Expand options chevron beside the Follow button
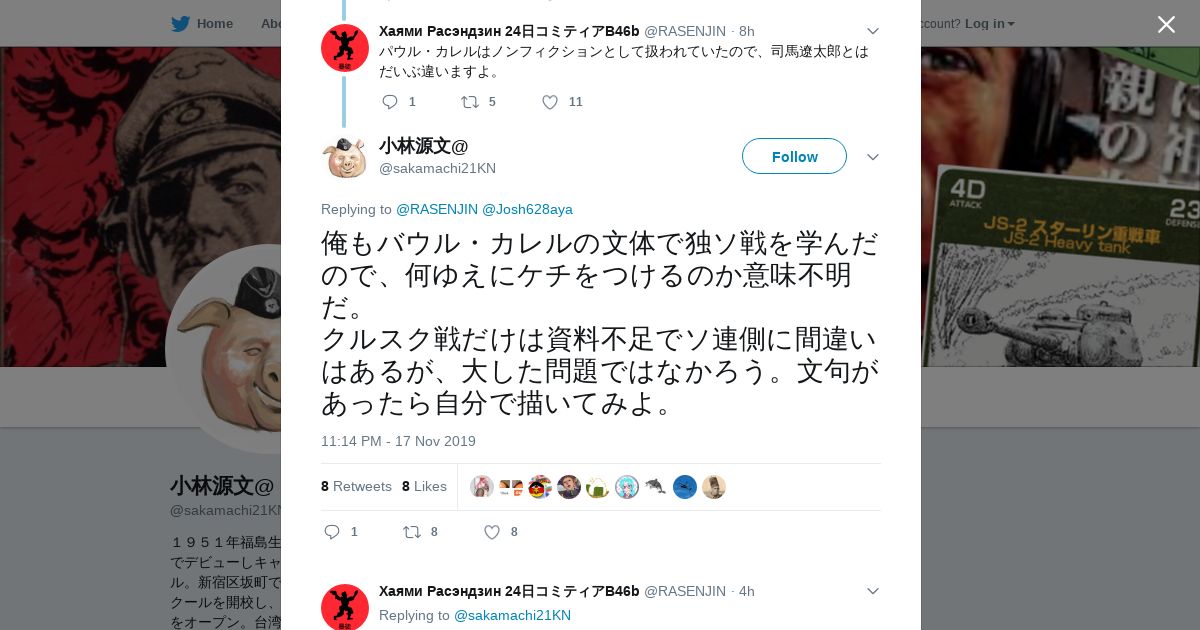Viewport: 1200px width, 630px height. tap(873, 157)
